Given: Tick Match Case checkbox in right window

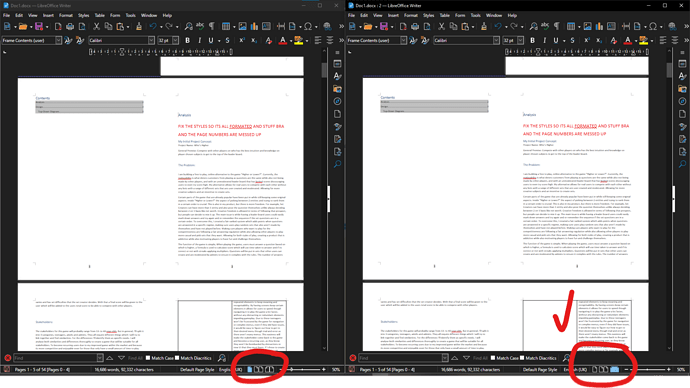Looking at the screenshot, I should [493, 358].
